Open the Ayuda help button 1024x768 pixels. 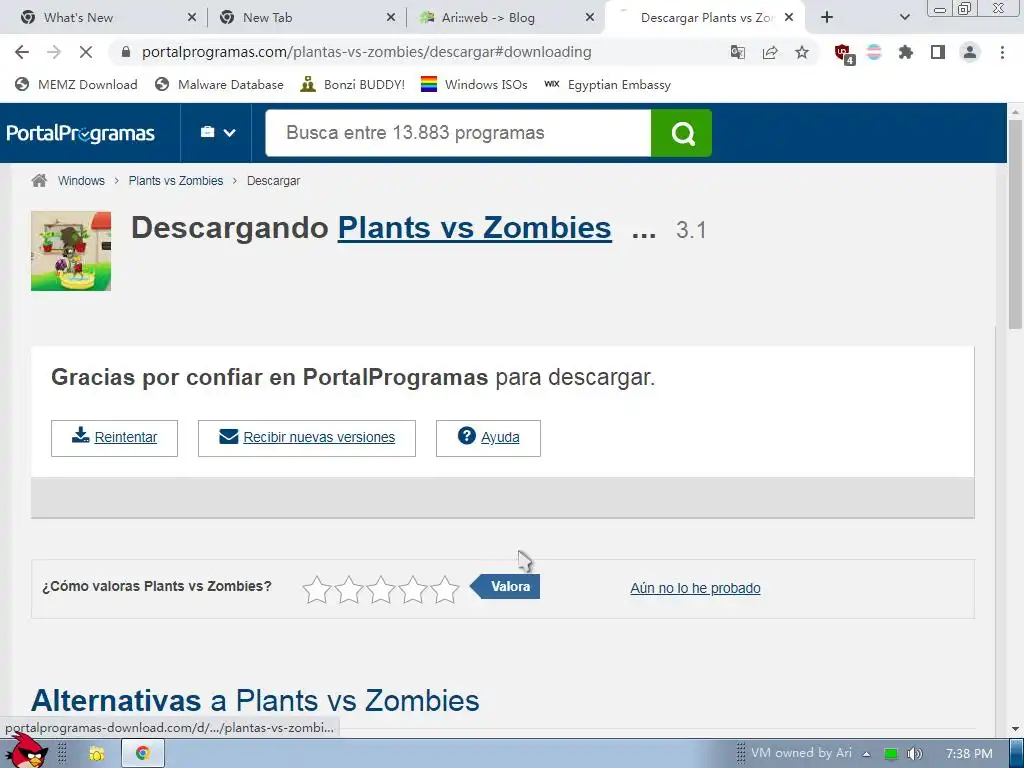[x=488, y=438]
